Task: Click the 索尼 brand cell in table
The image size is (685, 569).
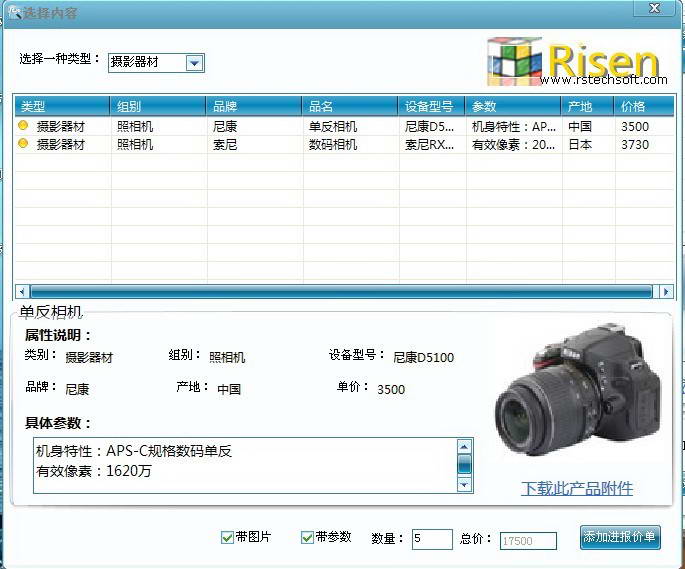Action: point(225,145)
